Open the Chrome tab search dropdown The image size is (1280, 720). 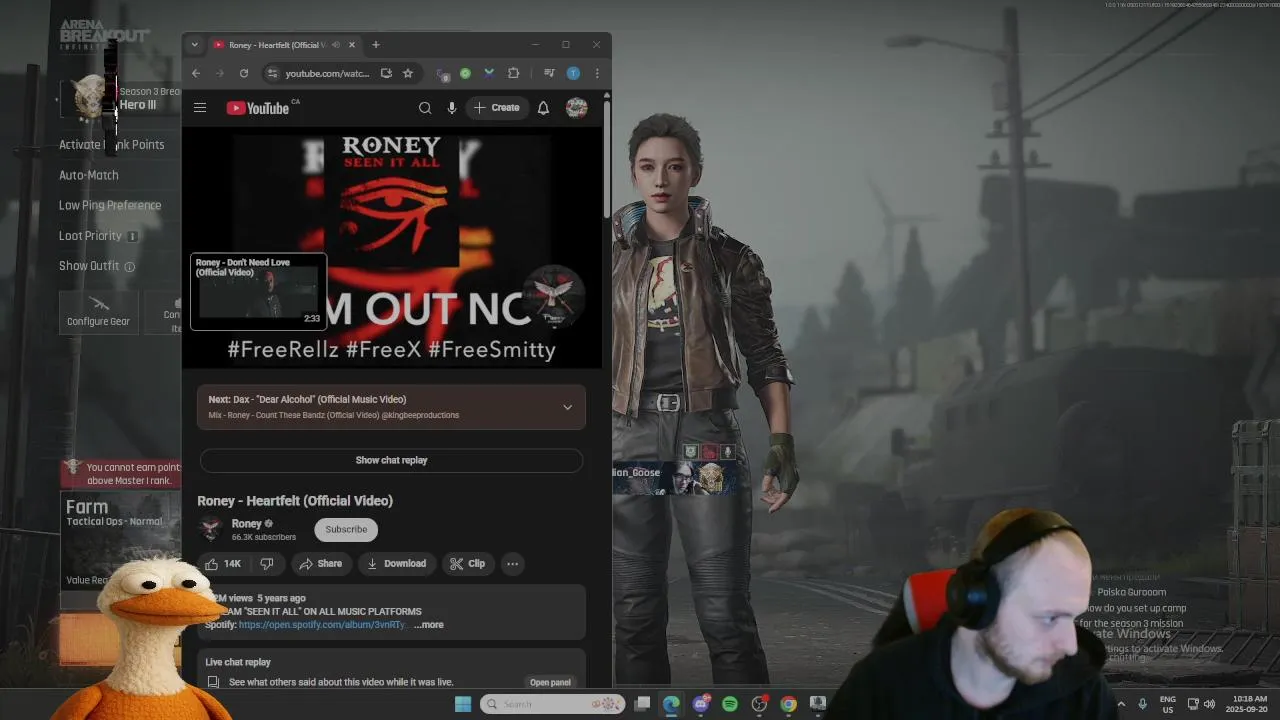tap(194, 45)
